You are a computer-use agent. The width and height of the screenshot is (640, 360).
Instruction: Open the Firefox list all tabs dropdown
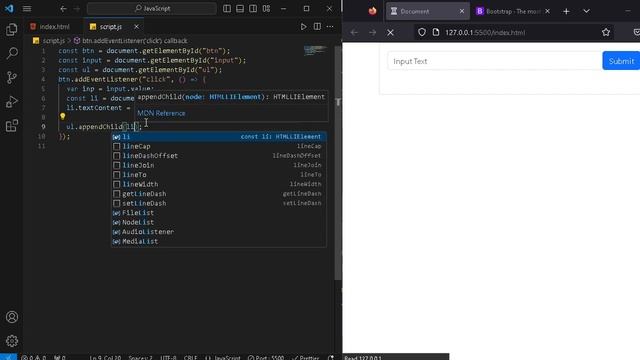586,11
